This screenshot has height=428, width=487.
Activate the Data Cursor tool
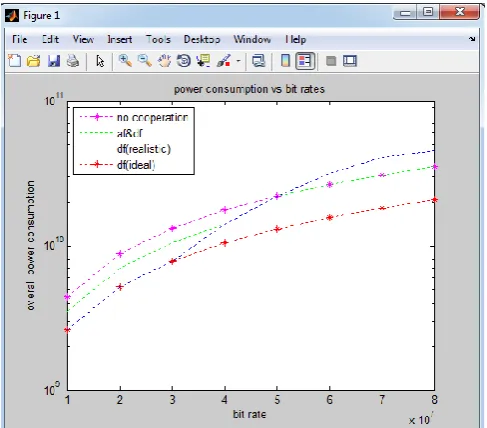(x=203, y=61)
